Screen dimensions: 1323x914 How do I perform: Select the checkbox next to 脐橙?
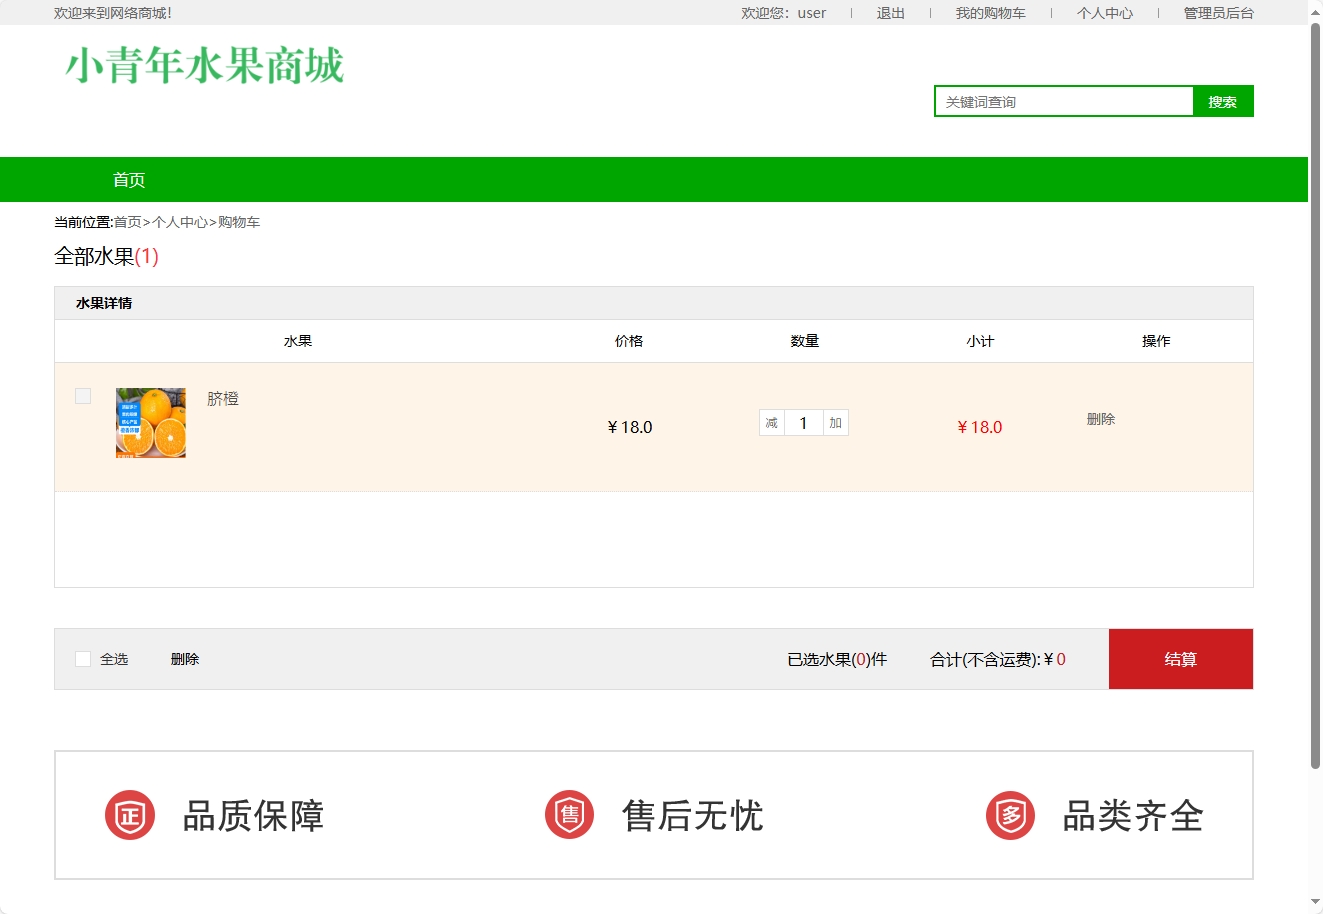coord(83,396)
